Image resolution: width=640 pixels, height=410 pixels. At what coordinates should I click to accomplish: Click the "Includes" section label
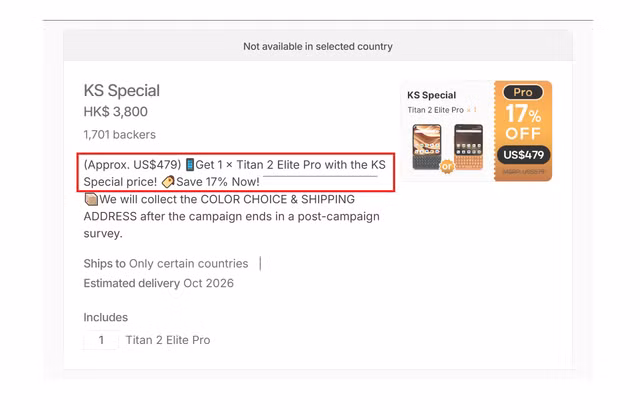pyautogui.click(x=105, y=317)
